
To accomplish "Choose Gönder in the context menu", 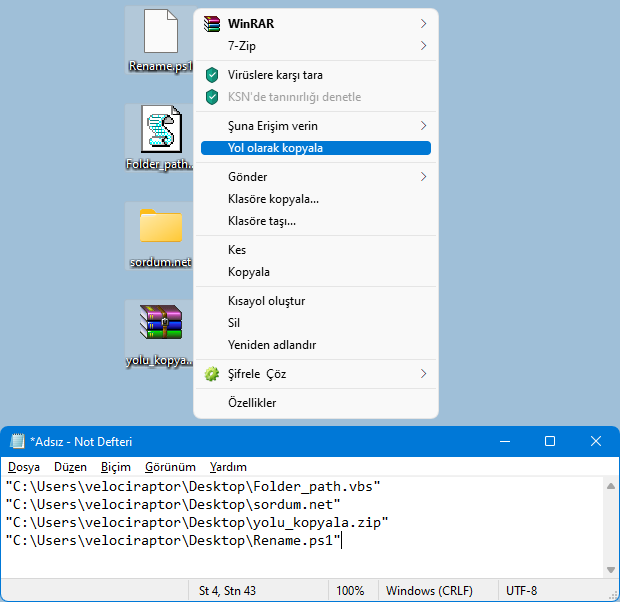I will [316, 176].
